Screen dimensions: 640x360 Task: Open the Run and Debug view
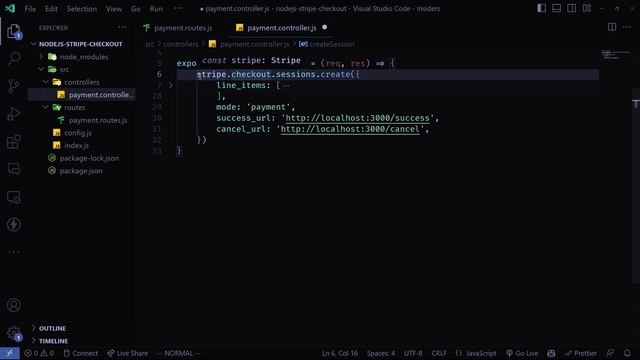coord(14,114)
